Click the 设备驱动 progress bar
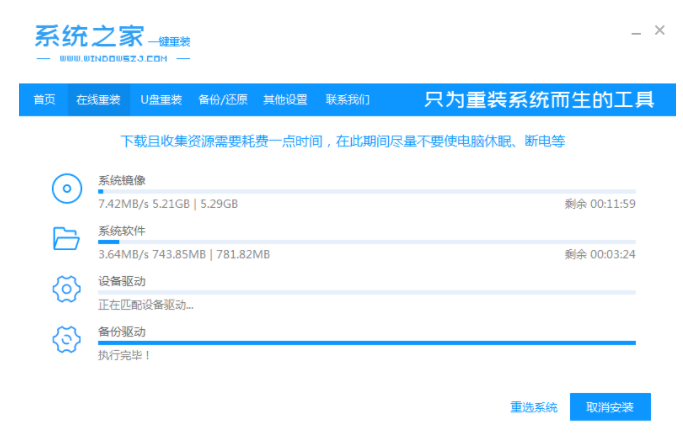Viewport: 683px width, 433px height. (x=367, y=292)
